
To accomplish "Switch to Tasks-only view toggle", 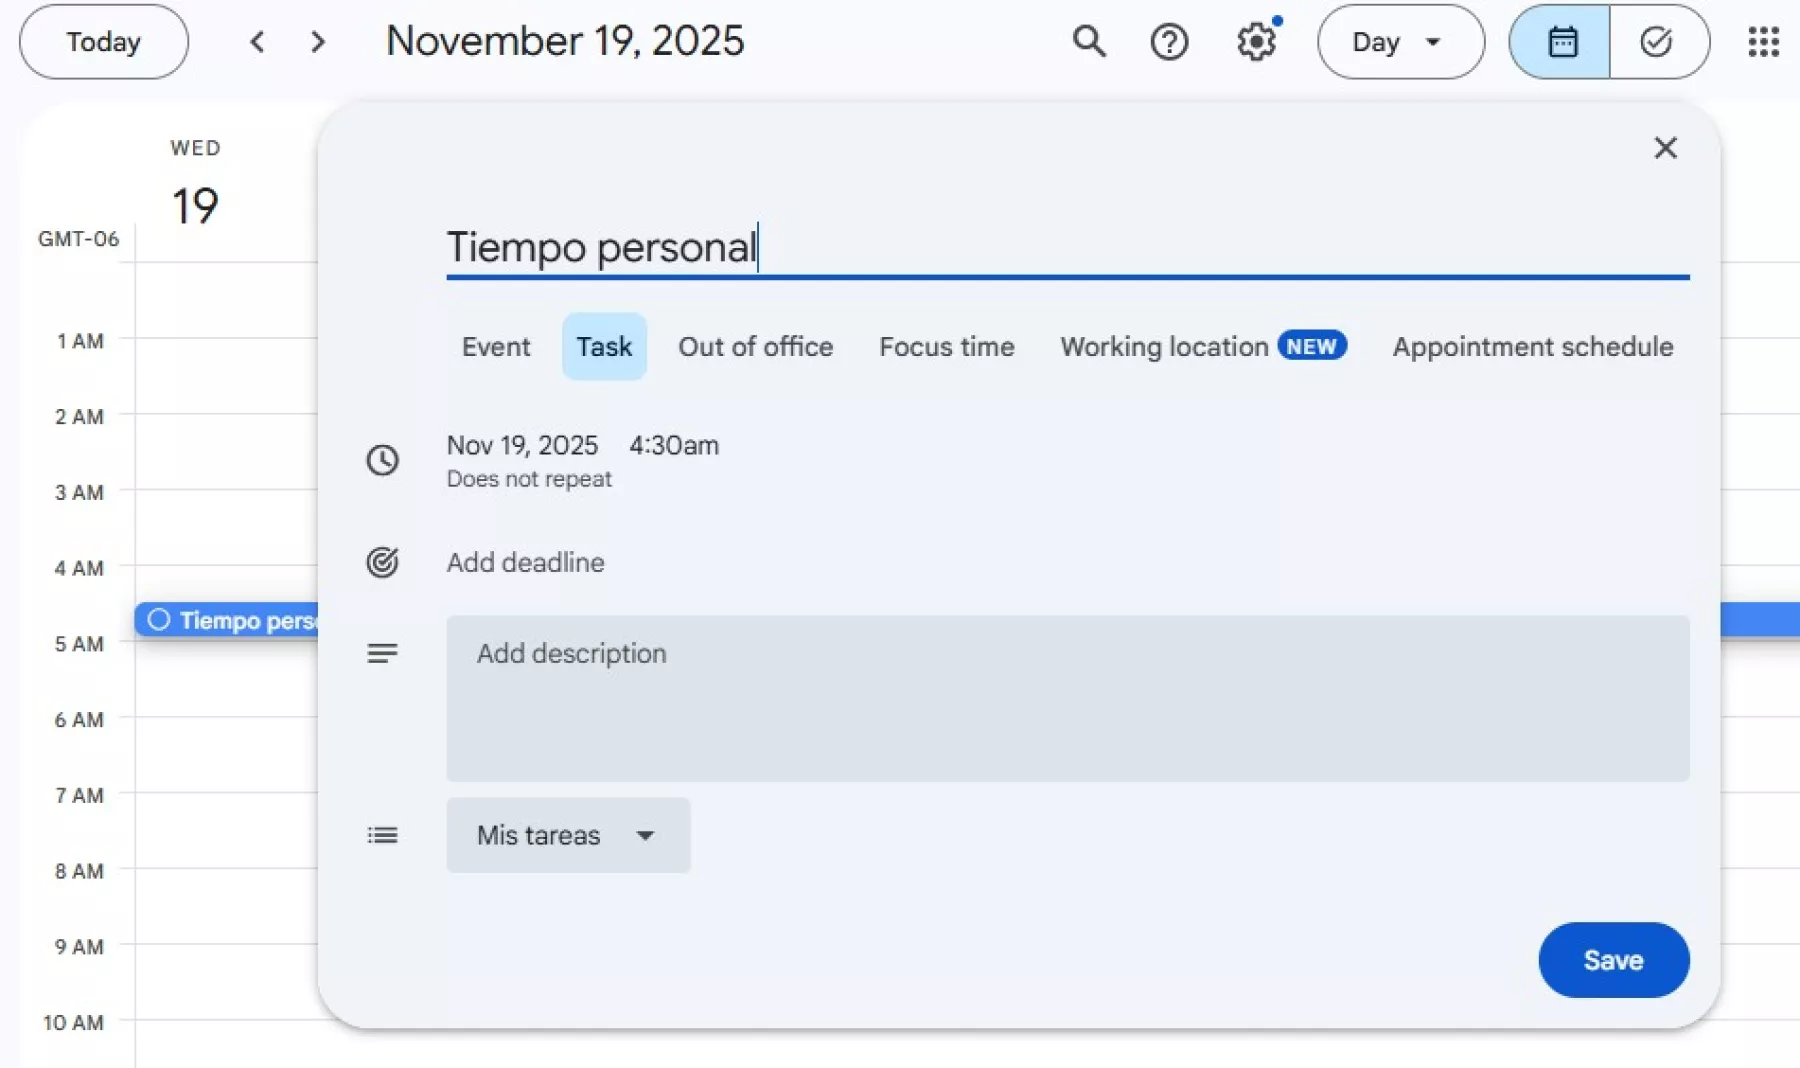I will tap(1658, 41).
